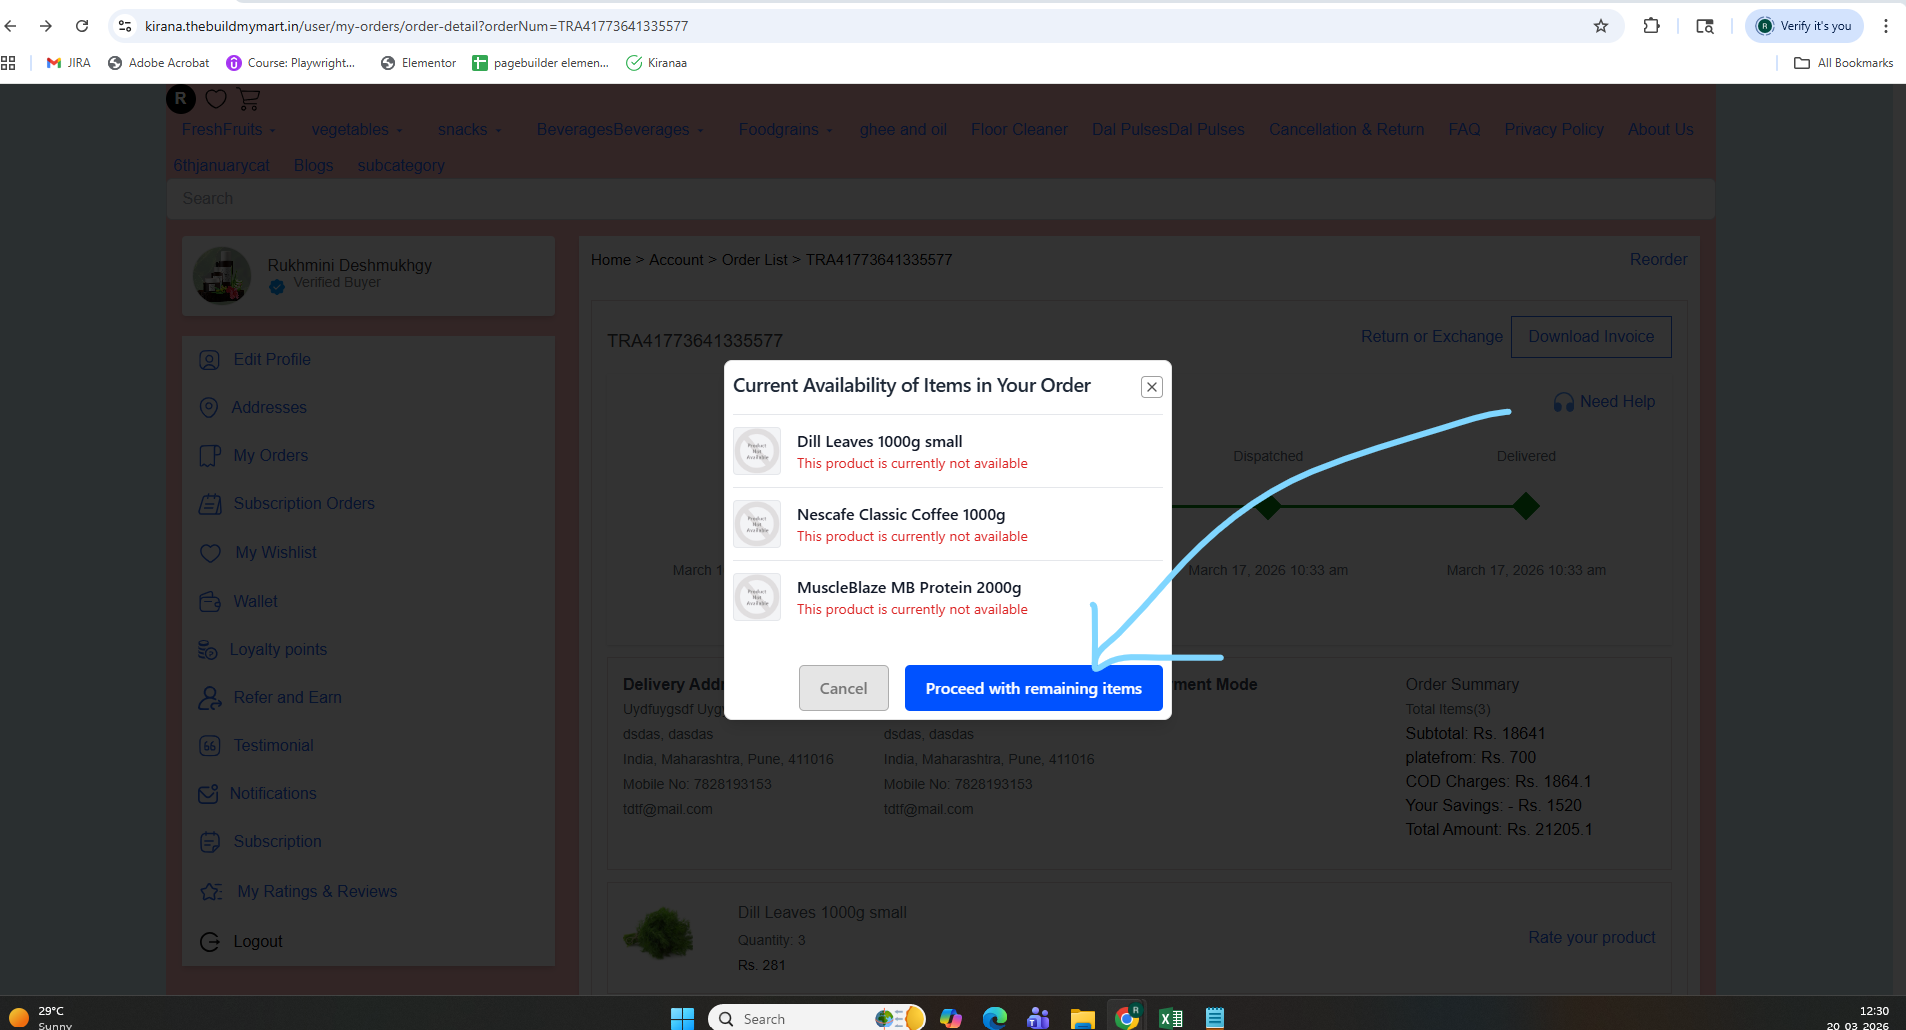Click the Loyalty points icon
This screenshot has height=1030, width=1906.
(208, 650)
